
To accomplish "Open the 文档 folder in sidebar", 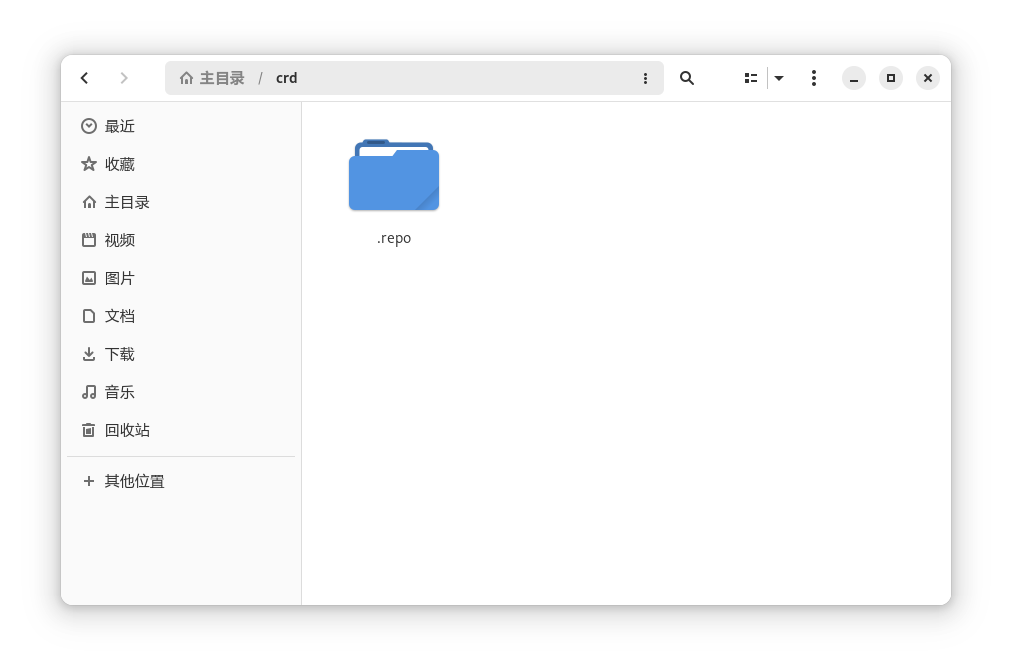I will tap(181, 316).
